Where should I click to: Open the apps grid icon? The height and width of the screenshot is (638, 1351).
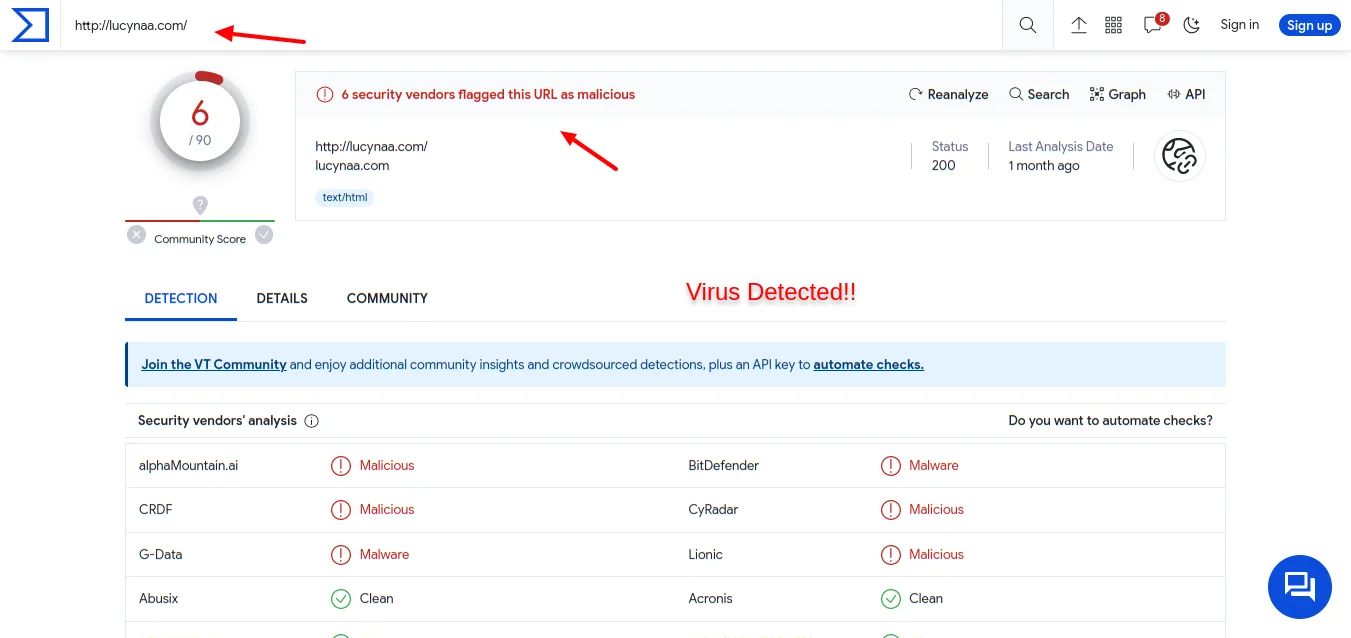(1113, 24)
